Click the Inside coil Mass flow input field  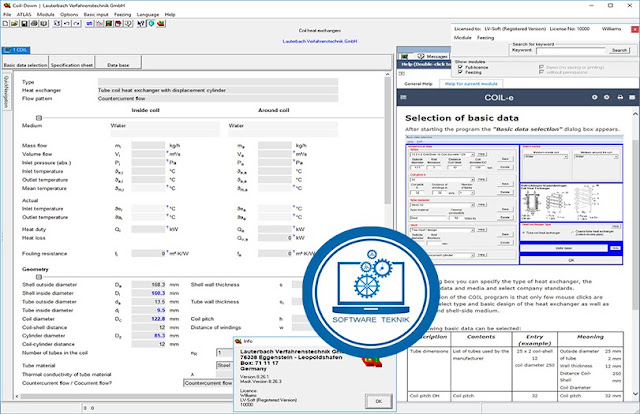point(148,145)
